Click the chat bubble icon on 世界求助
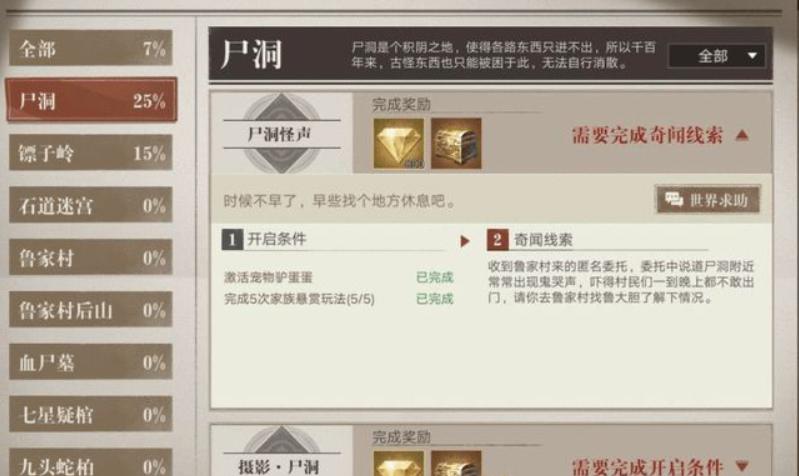Viewport: 799px width, 476px height. coord(674,200)
